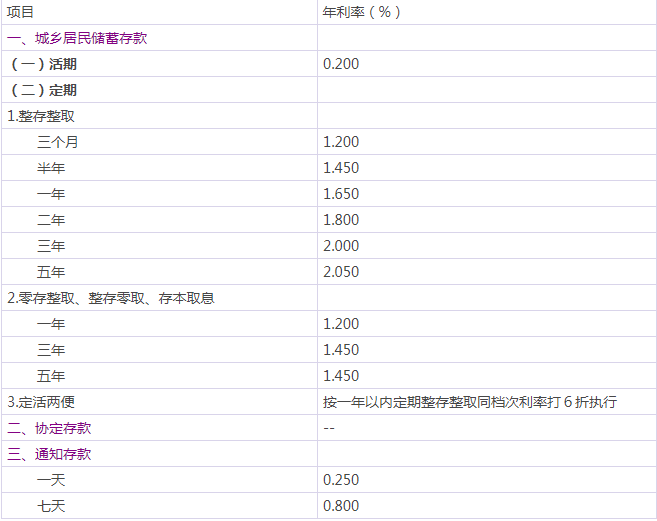Select the 1.650 rate value
This screenshot has height=521, width=657.
pos(340,194)
